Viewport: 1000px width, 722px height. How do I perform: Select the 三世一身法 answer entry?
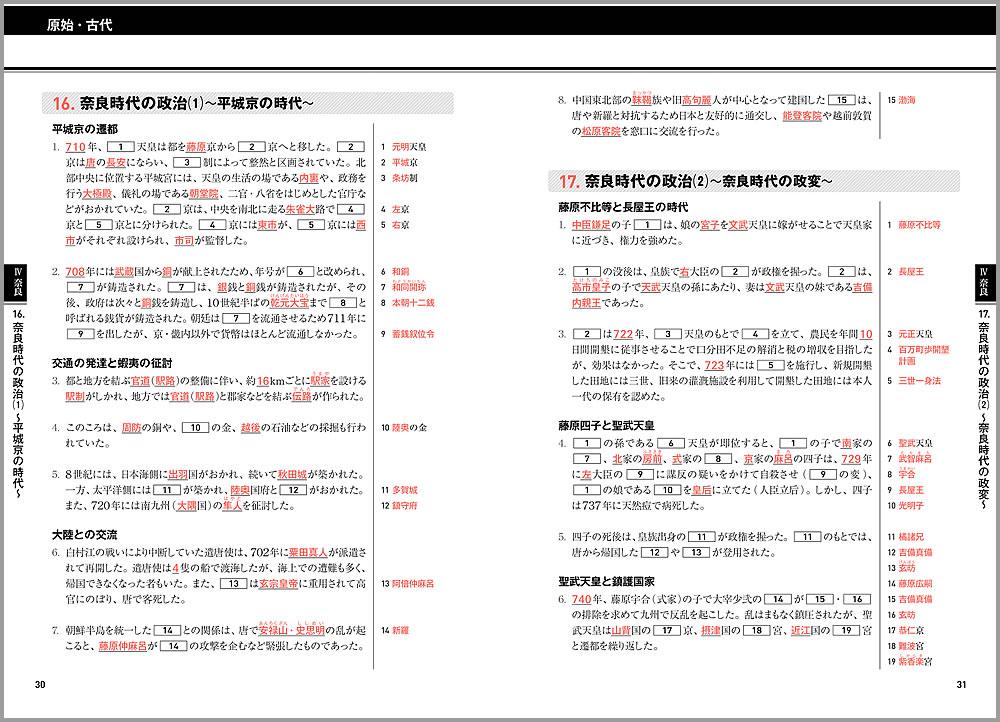click(920, 381)
